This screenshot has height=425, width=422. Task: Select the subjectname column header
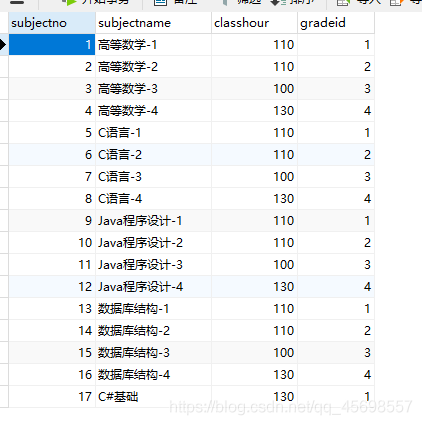(153, 23)
